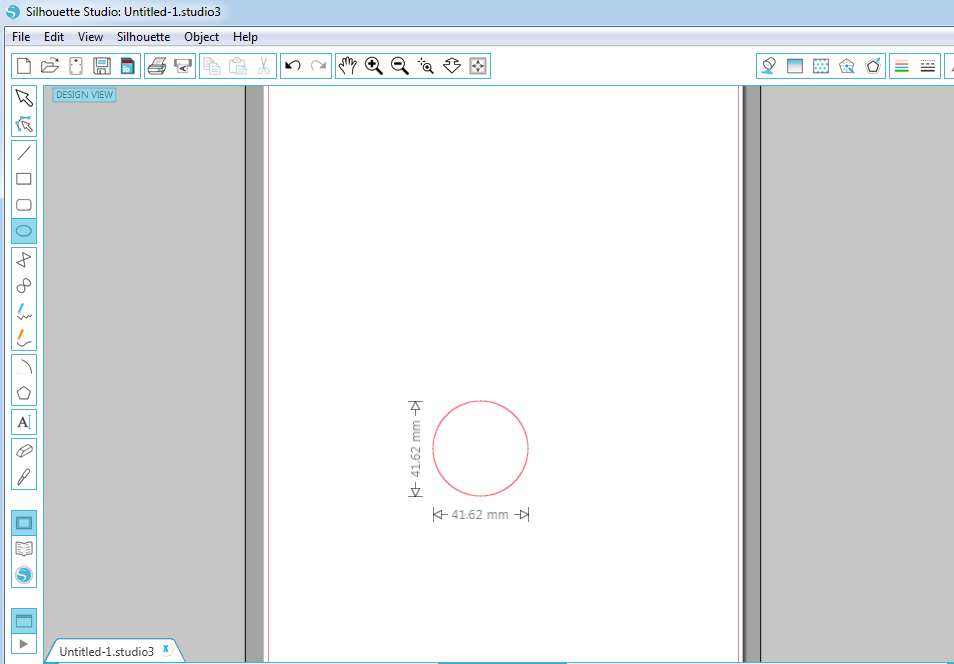Screen dimensions: 954x664
Task: Open a file with folder icon
Action: [50, 66]
